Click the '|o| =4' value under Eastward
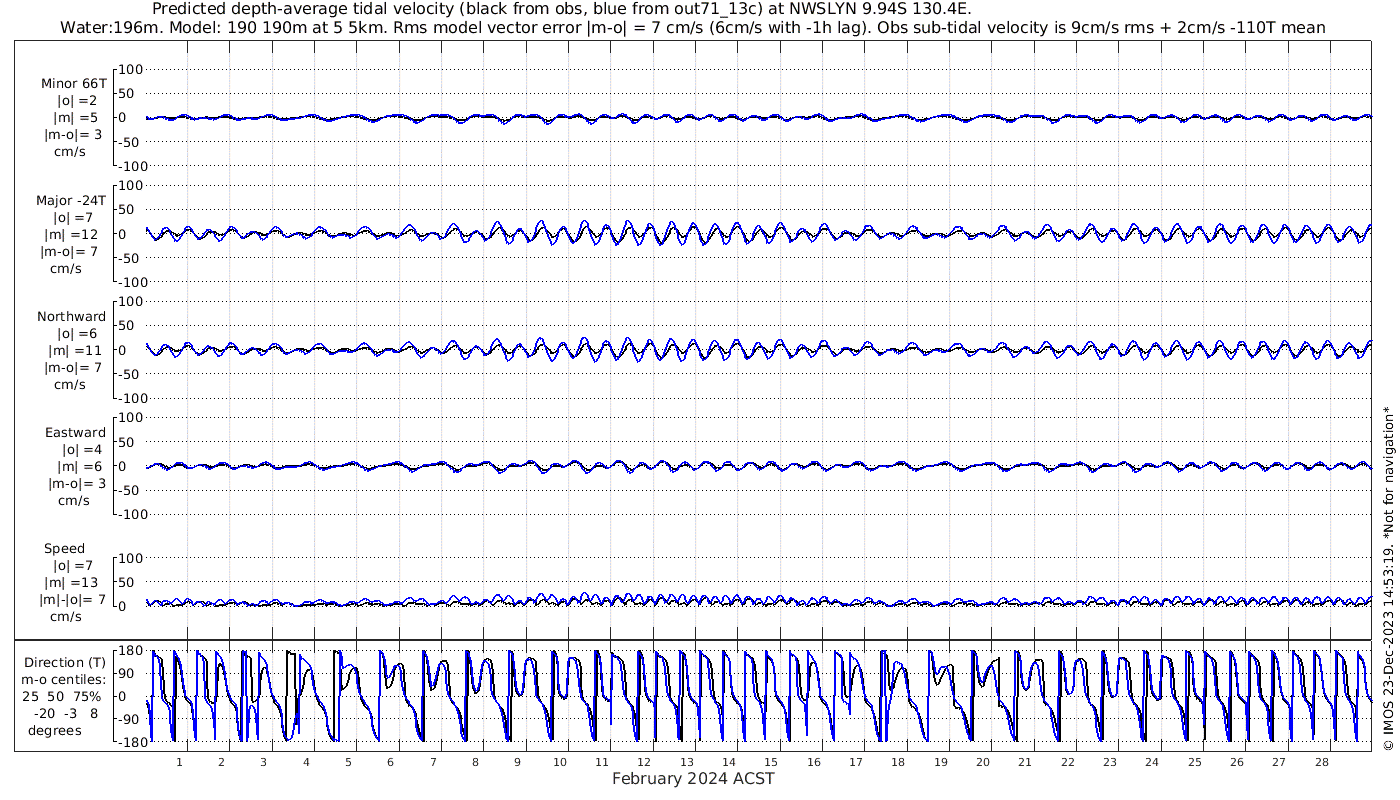Image resolution: width=1400 pixels, height=800 pixels. [81, 450]
